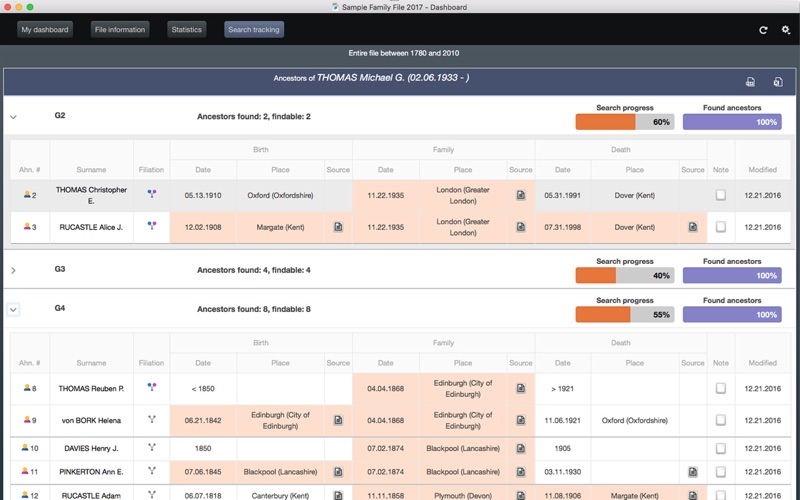Collapse the G2 generation section

click(x=13, y=117)
